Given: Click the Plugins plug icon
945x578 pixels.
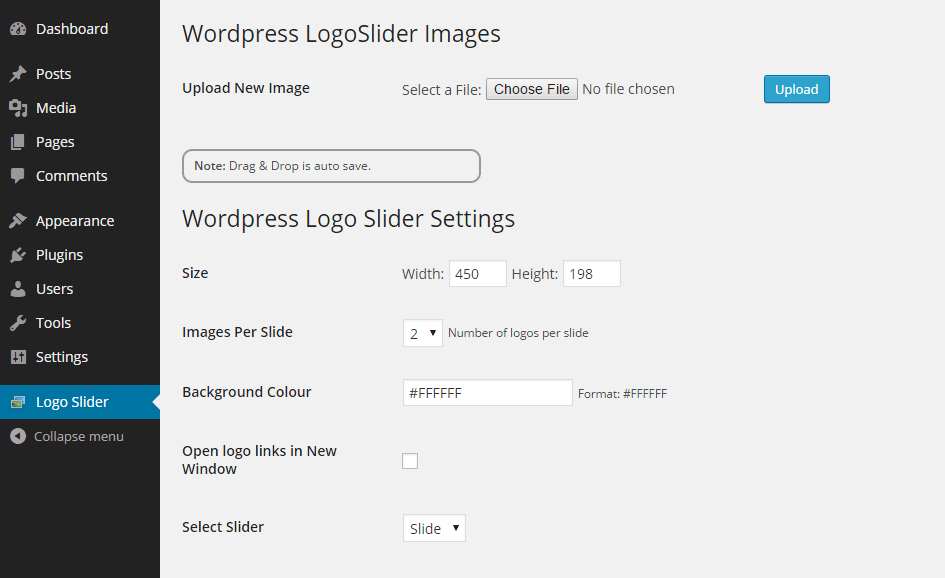Looking at the screenshot, I should click(x=18, y=255).
